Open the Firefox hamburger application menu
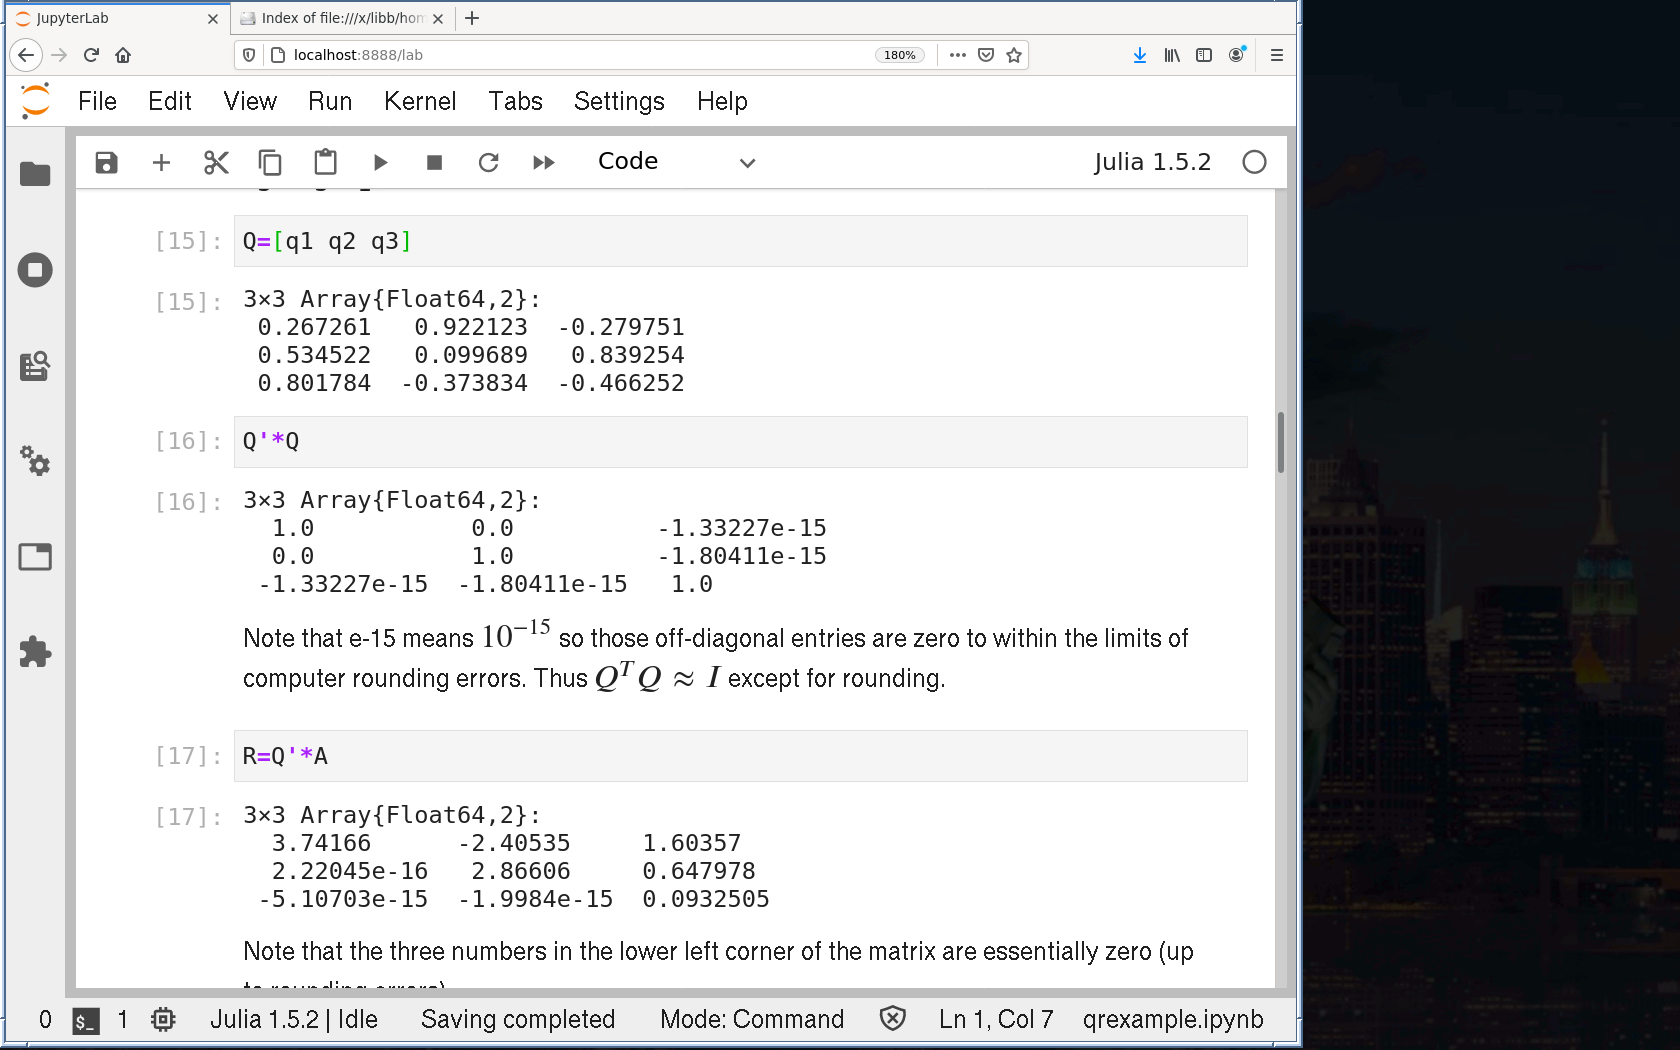The image size is (1680, 1050). 1276,55
